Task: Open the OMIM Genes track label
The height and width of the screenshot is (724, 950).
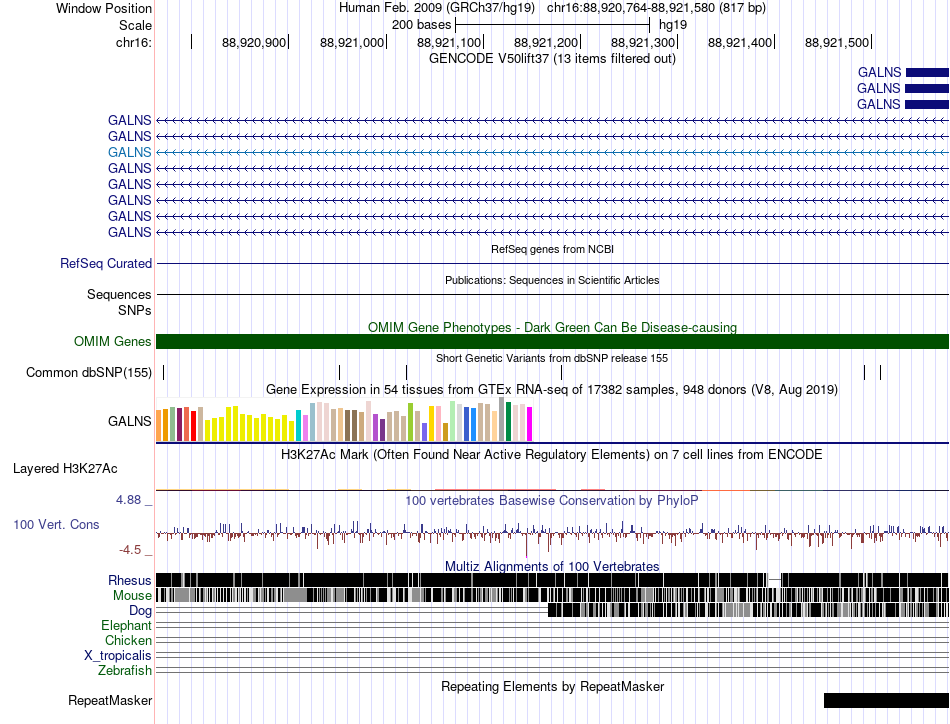Action: pos(113,342)
